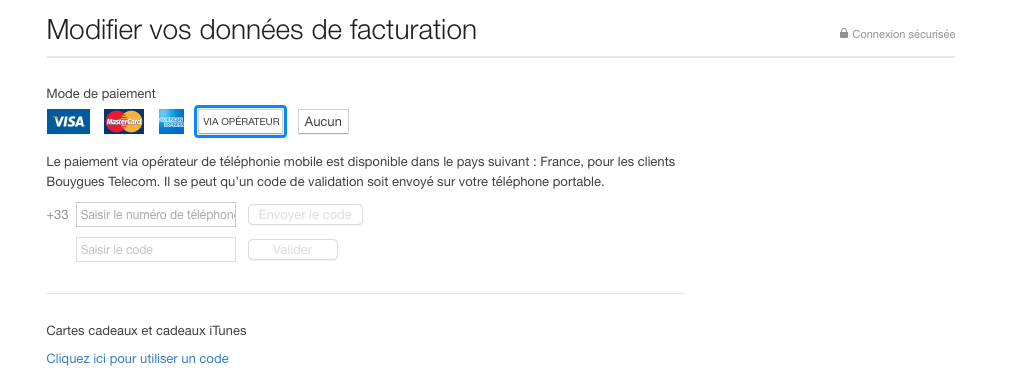The image size is (1014, 389).
Task: Pick the American Express card icon
Action: coord(171,121)
